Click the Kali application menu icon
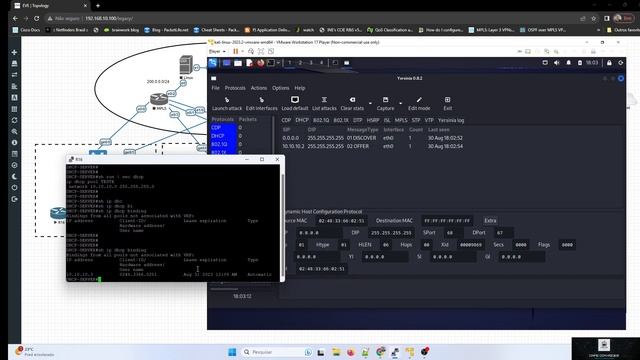The image size is (640, 360). 213,63
